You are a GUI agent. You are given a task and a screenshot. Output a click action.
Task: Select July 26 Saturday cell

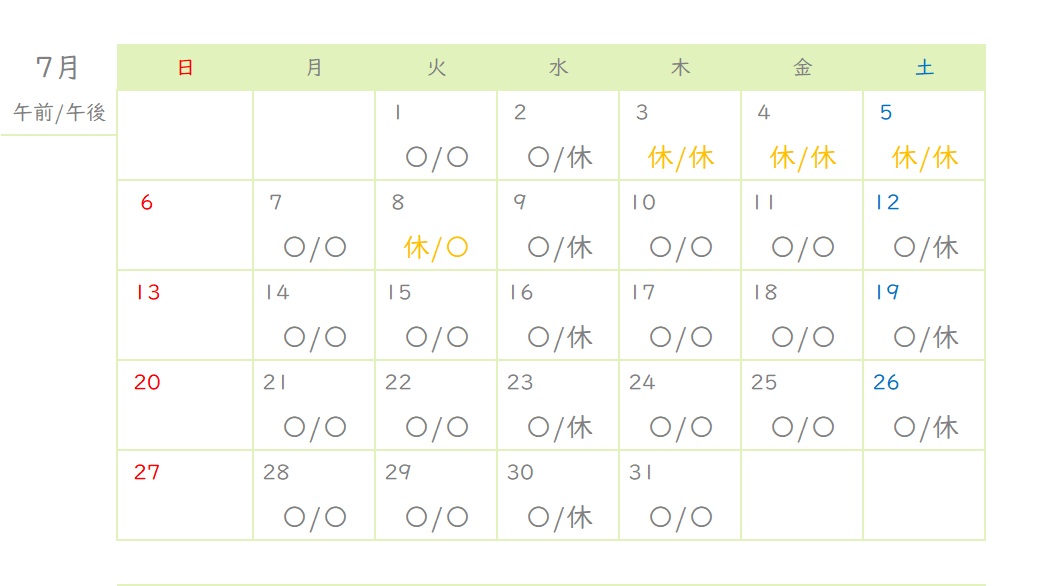pyautogui.click(x=924, y=406)
